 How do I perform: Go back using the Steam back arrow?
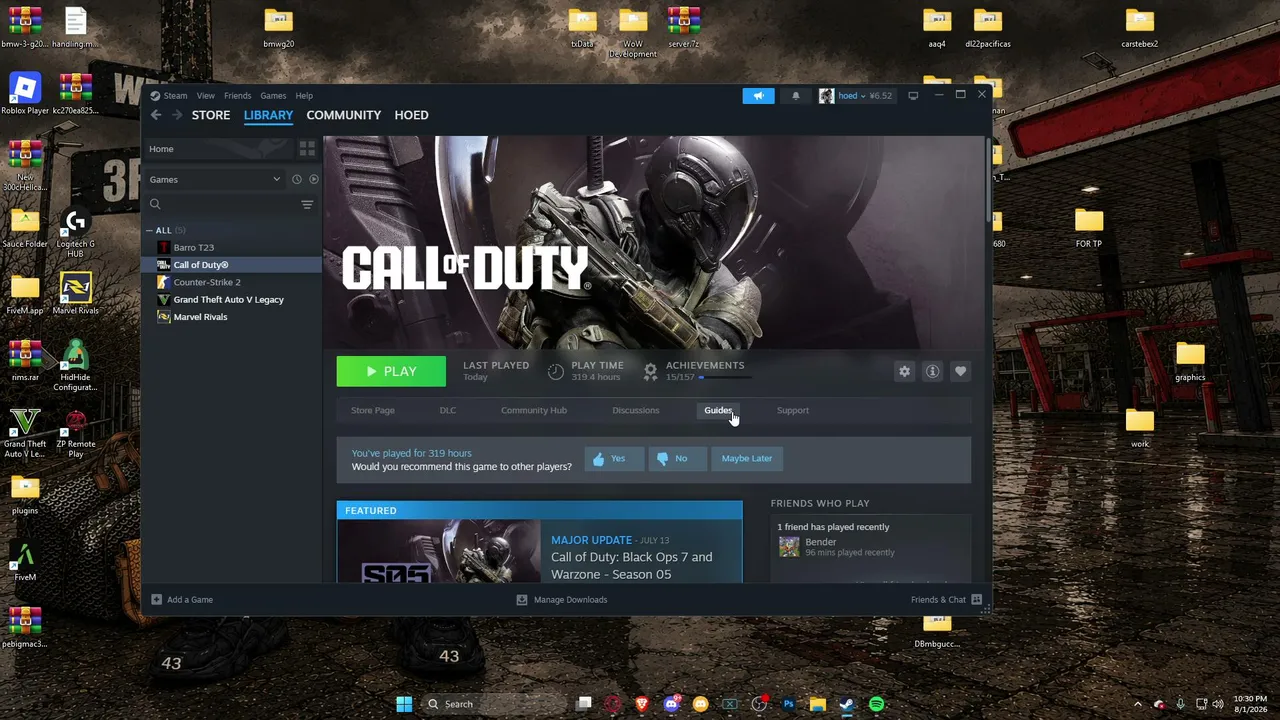coord(156,115)
